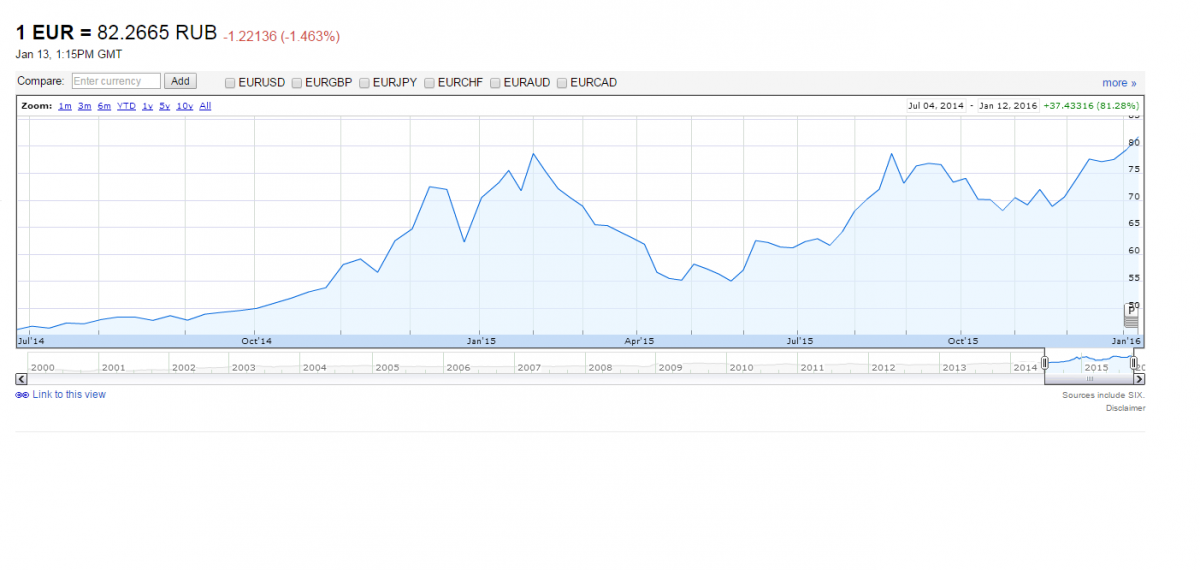Expand more comparison currencies
The image size is (1200, 570).
(x=1119, y=83)
